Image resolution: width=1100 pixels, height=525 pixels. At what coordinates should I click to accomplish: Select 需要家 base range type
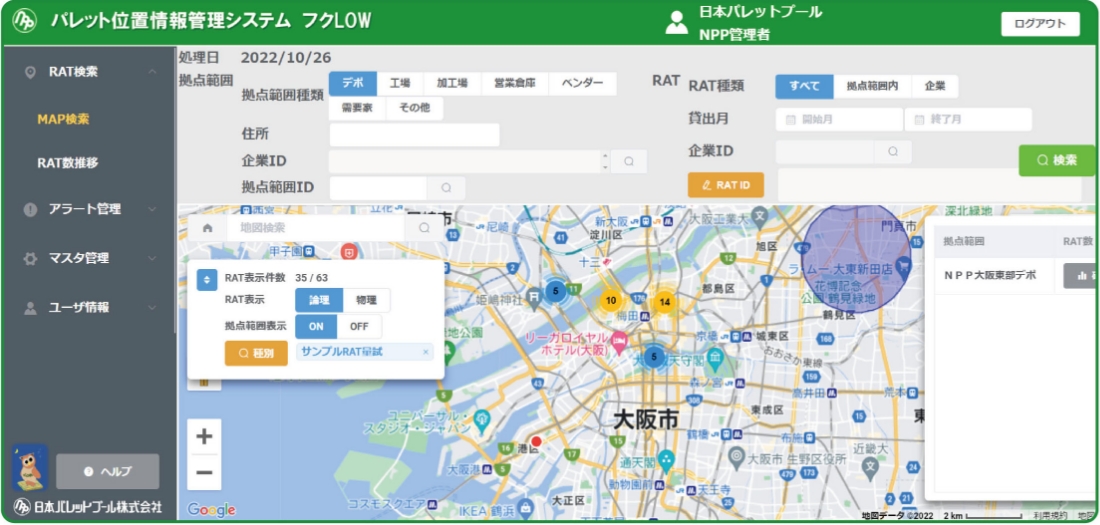(357, 109)
